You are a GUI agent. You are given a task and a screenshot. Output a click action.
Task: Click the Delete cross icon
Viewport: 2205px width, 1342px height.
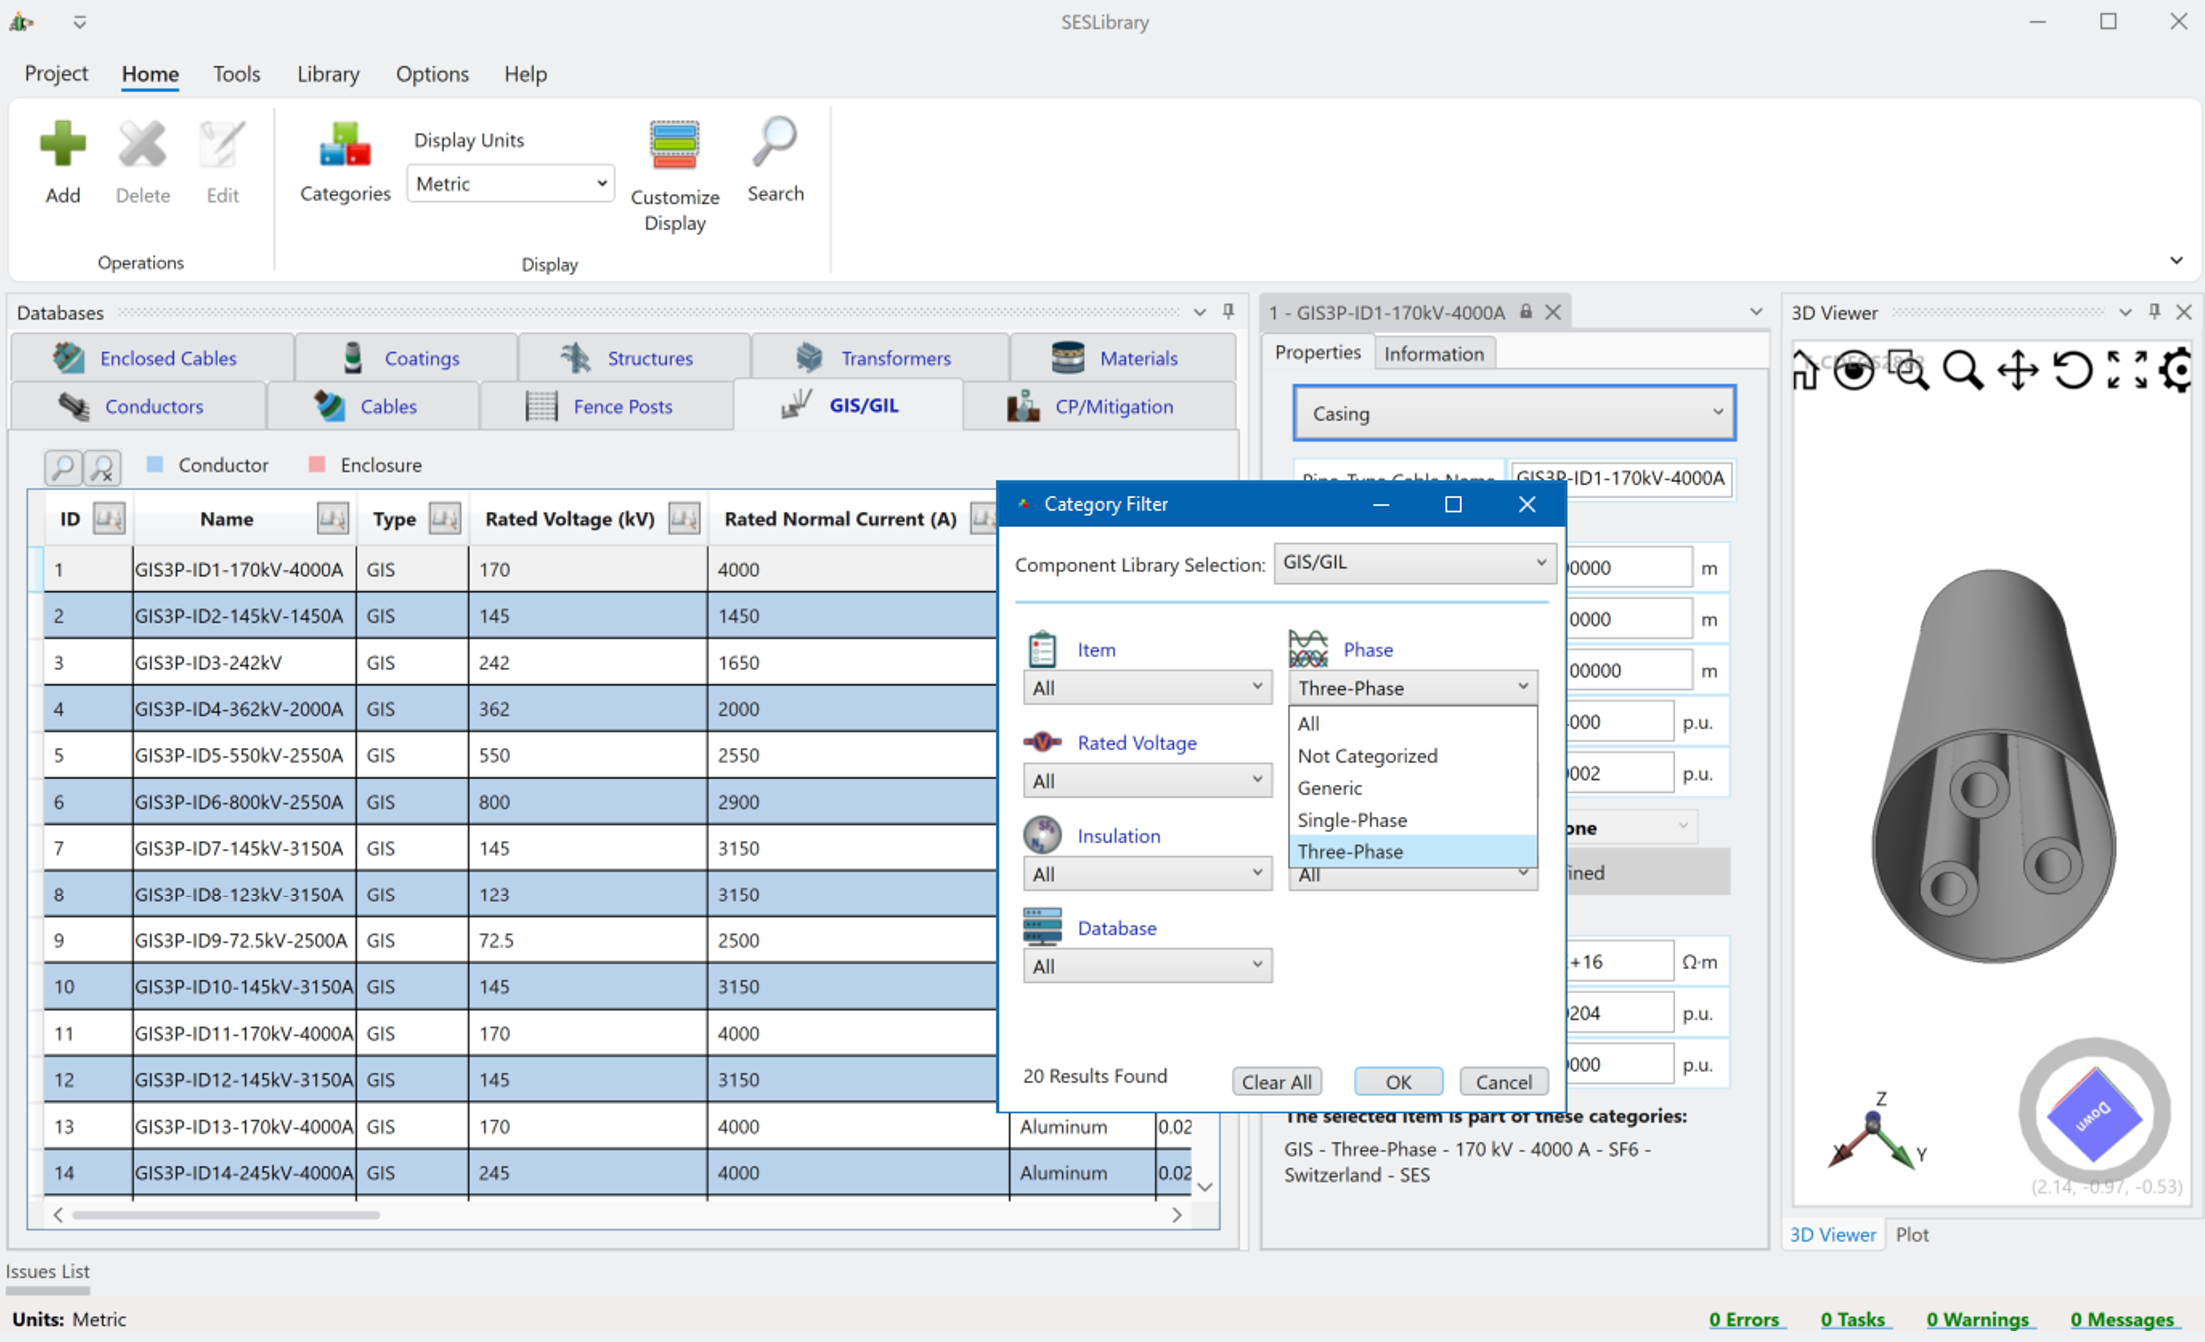pos(142,145)
